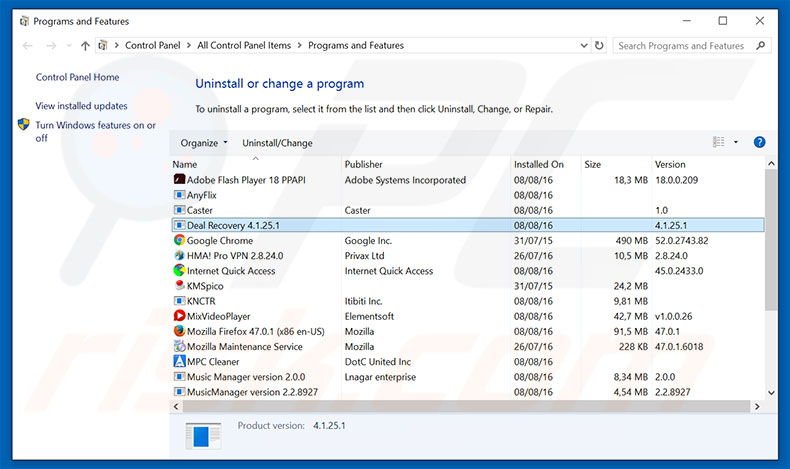The width and height of the screenshot is (790, 469).
Task: Click the Windows features shield icon
Action: click(24, 124)
